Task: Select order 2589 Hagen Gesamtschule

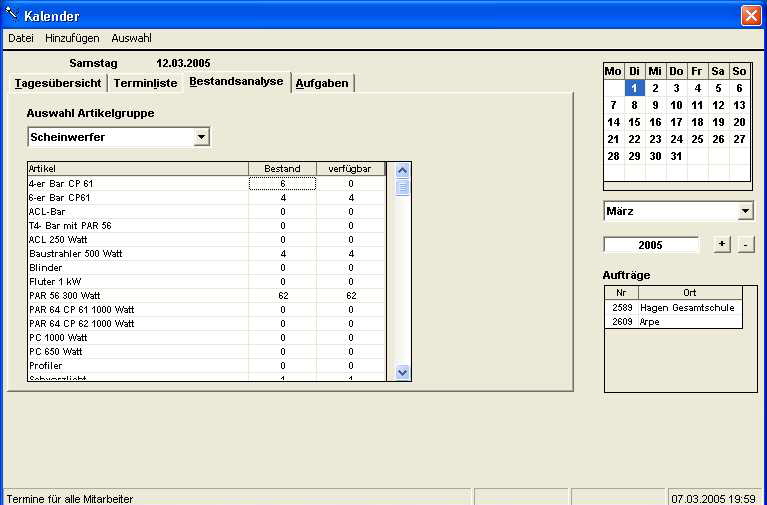Action: coord(674,308)
